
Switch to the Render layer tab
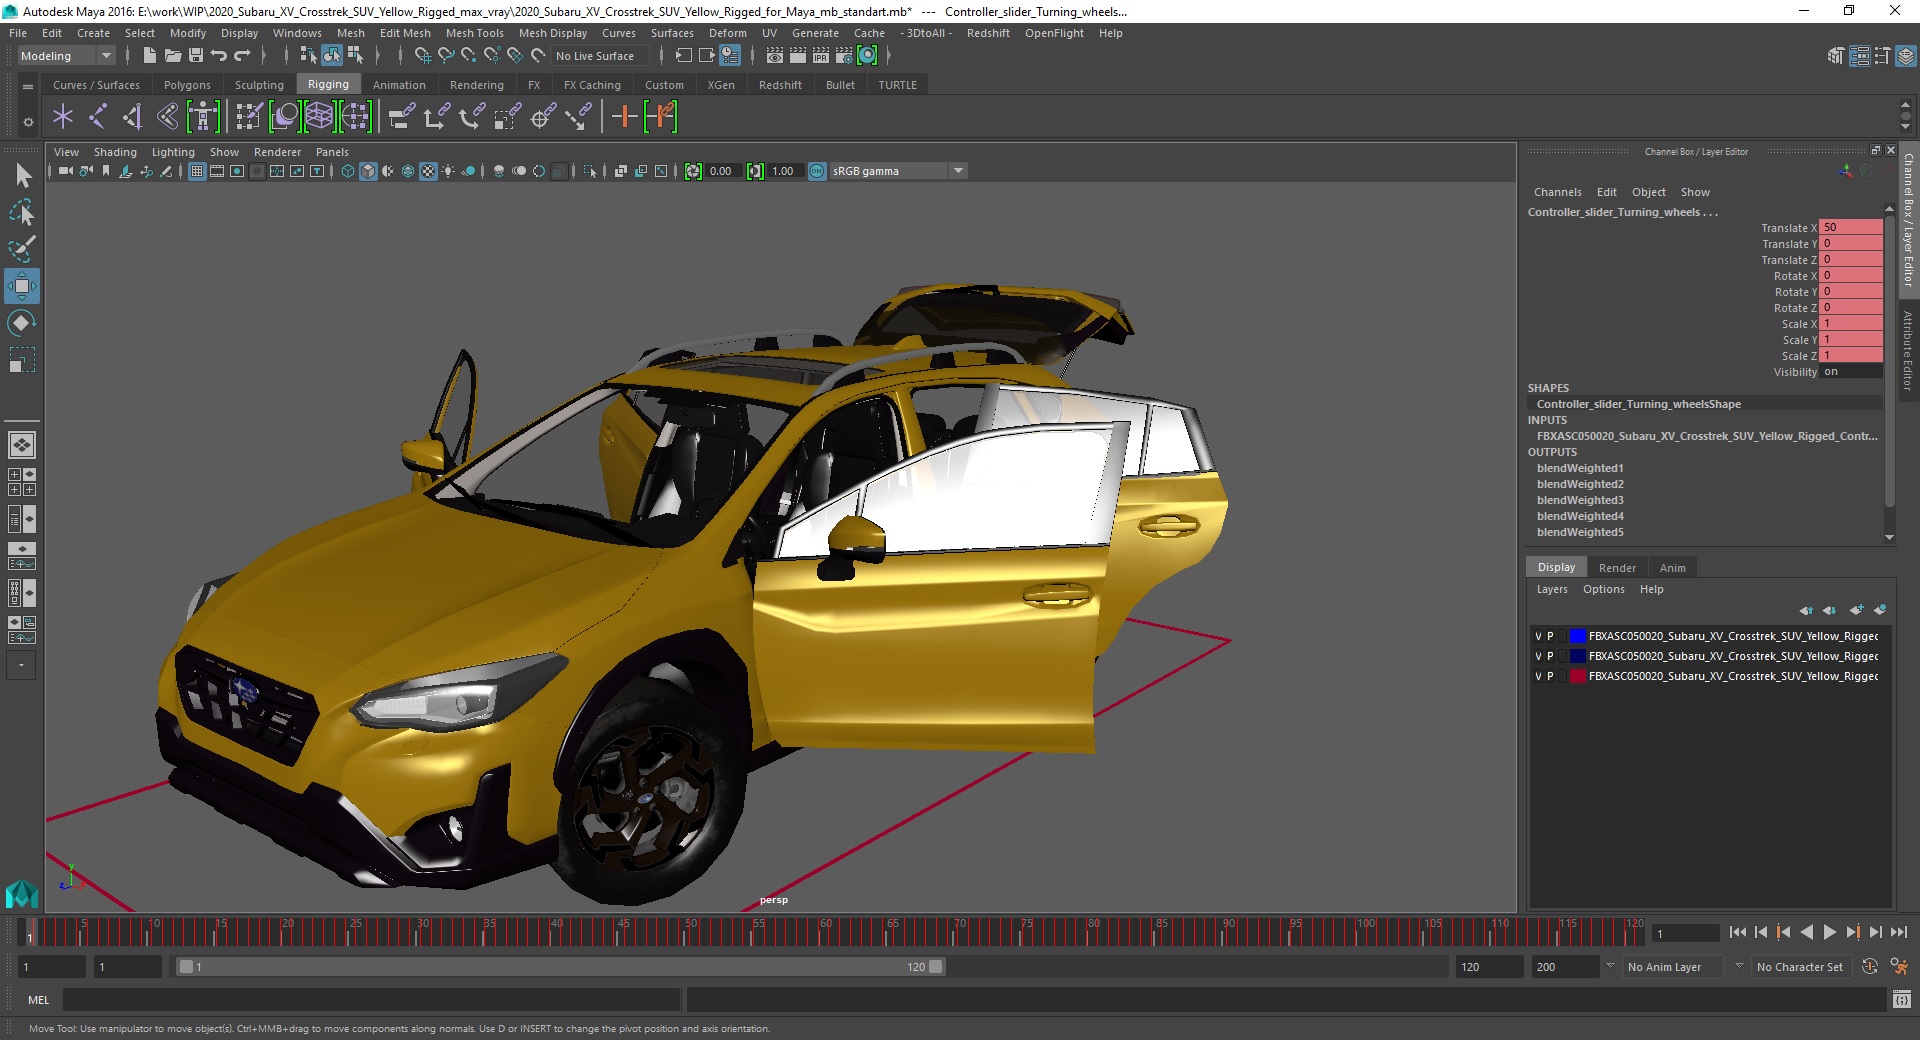pos(1617,567)
